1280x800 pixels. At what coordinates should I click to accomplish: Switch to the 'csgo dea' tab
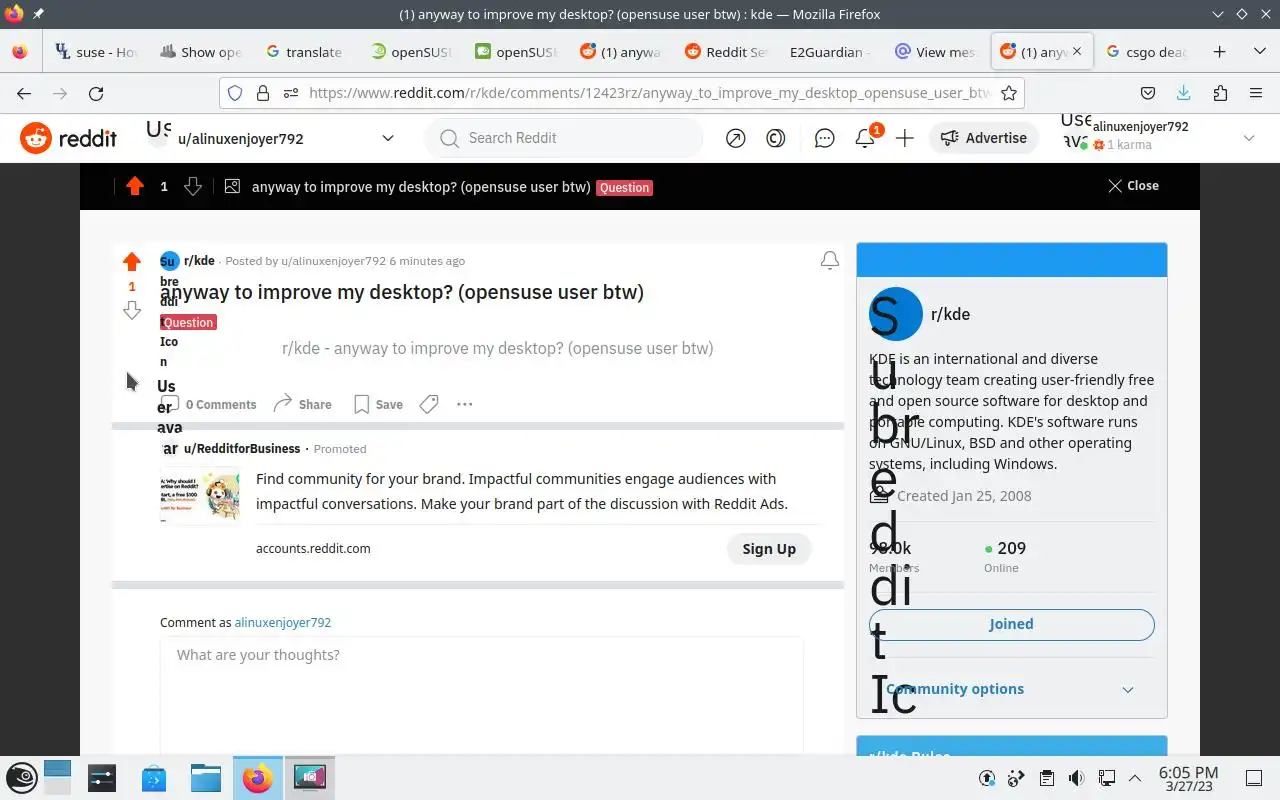[1146, 52]
